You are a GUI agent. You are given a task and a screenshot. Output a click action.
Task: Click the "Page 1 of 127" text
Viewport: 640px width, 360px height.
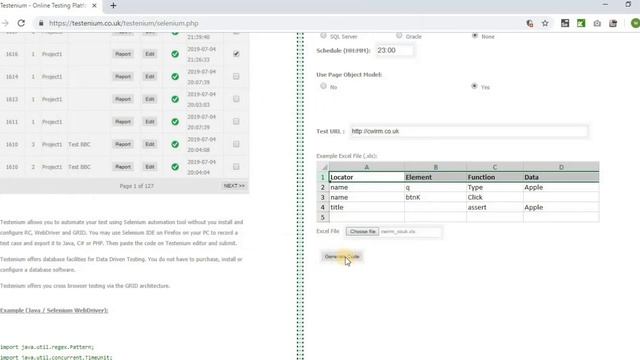point(136,186)
